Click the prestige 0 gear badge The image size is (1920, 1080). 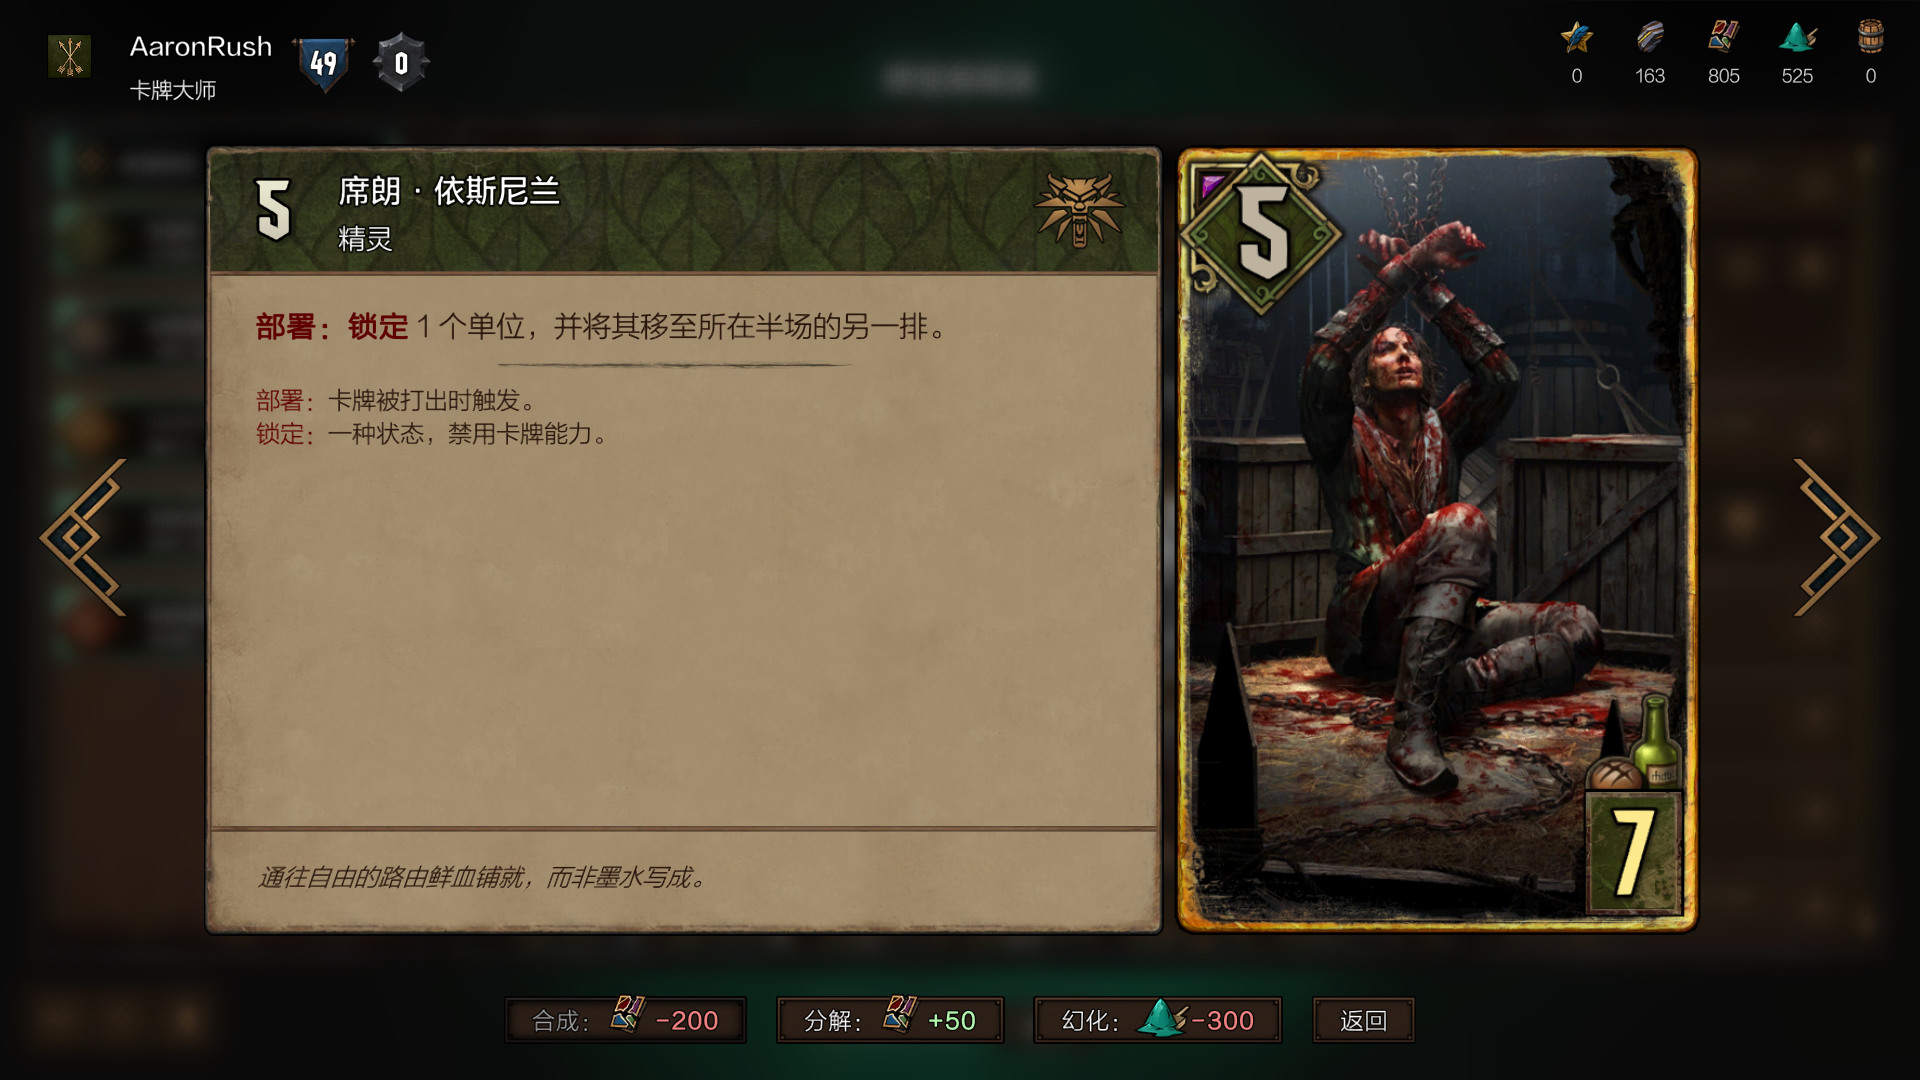coord(401,63)
